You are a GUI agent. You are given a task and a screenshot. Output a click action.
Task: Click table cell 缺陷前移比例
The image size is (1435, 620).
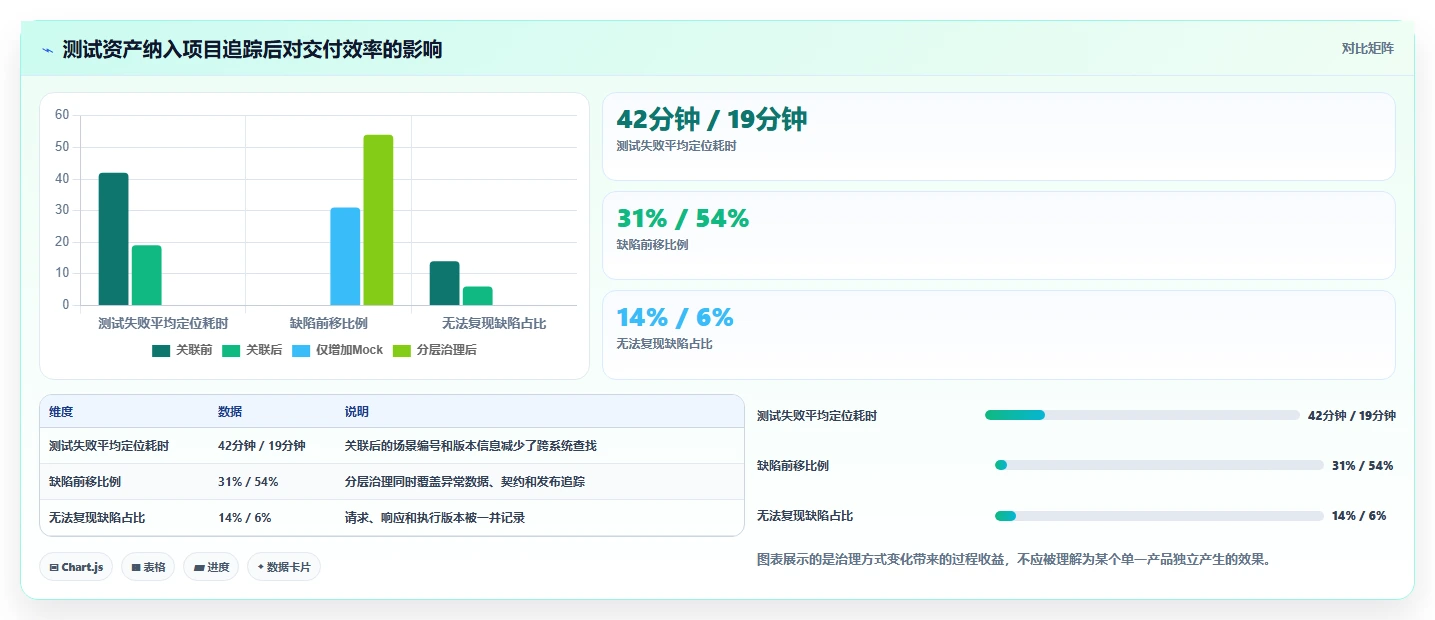pyautogui.click(x=85, y=481)
